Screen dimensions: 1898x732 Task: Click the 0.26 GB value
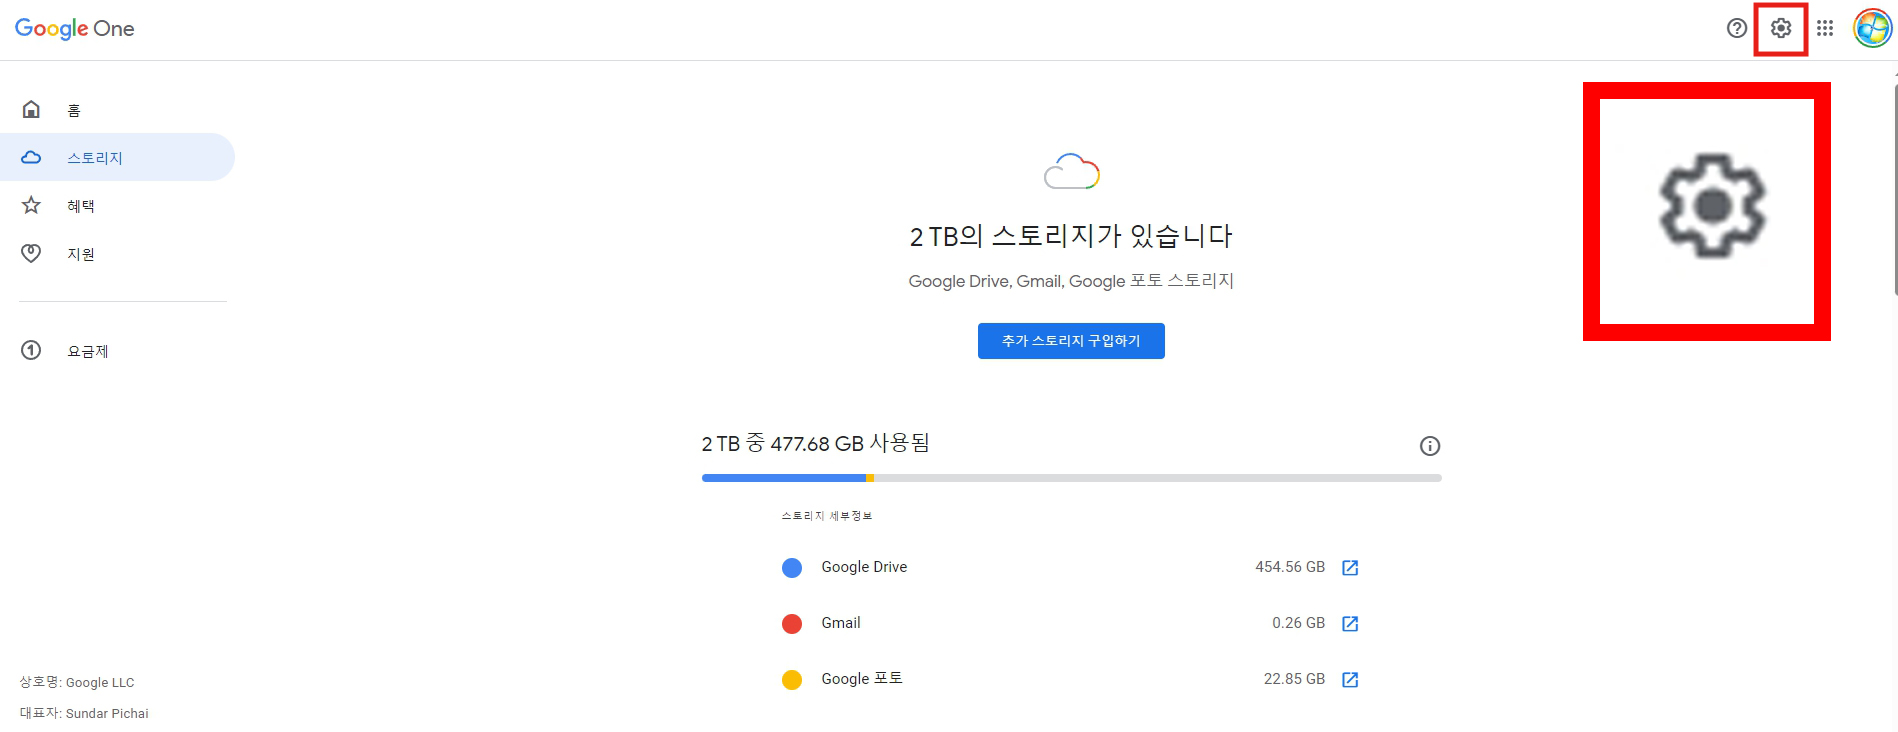1298,623
